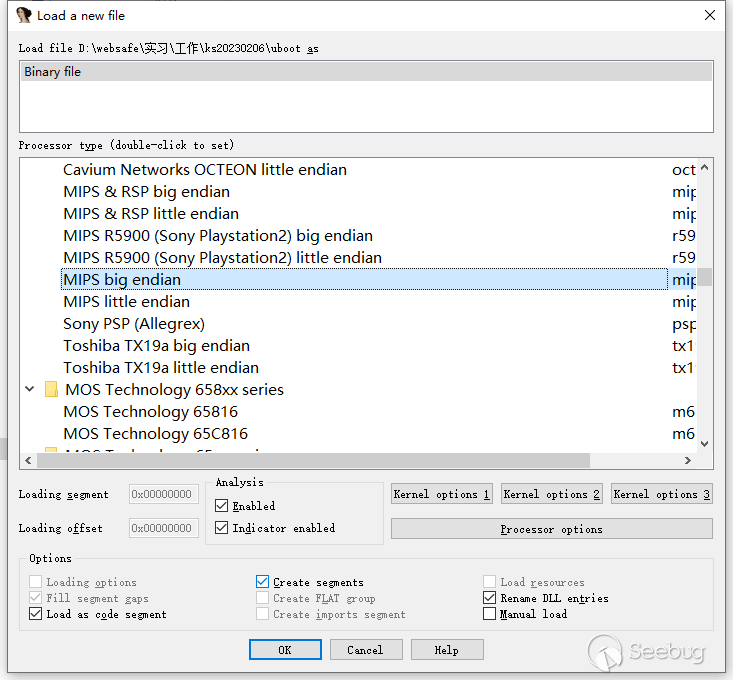Toggle Create FLAT group checkbox

(262, 598)
